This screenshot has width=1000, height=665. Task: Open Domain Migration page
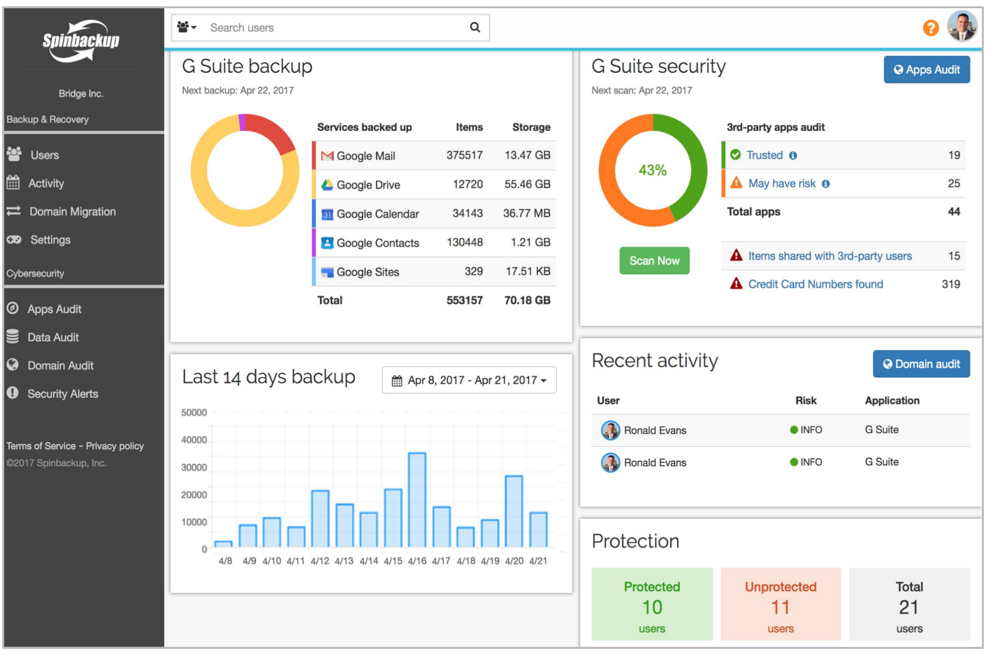click(x=73, y=212)
